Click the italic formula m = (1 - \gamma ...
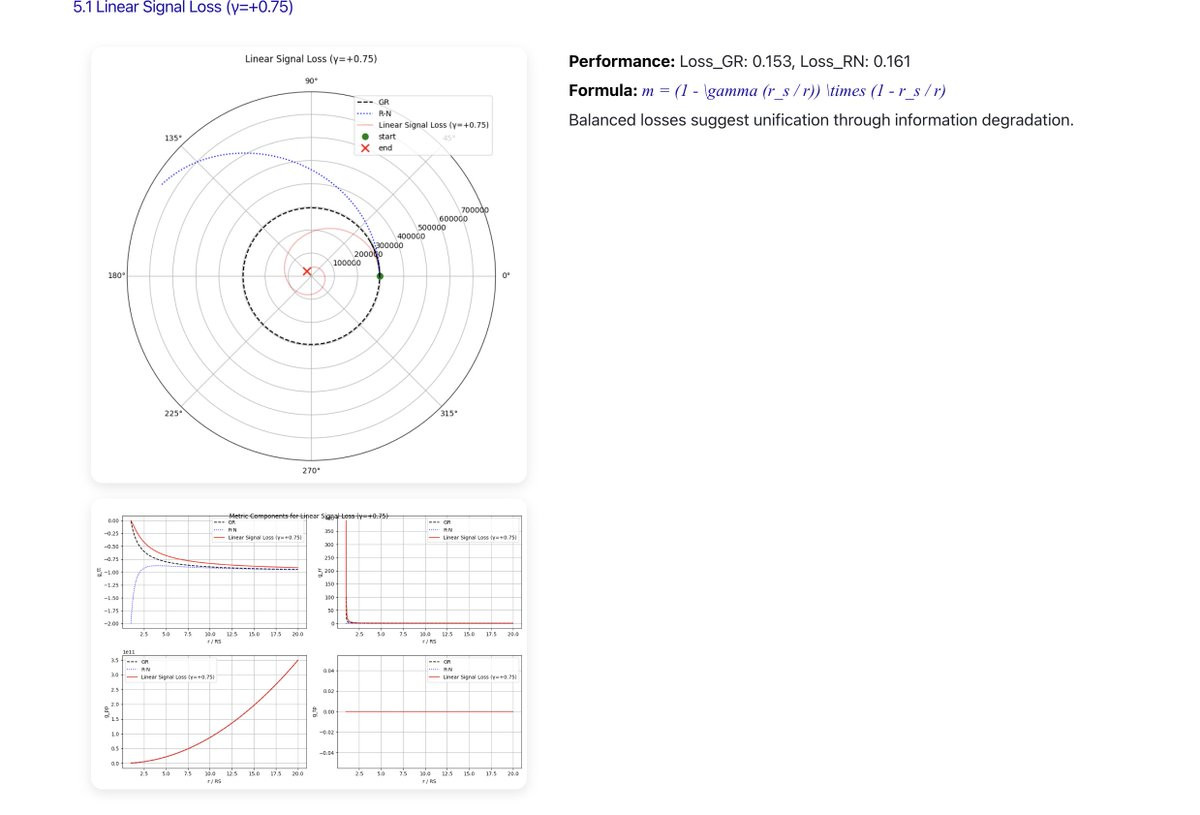 point(794,91)
